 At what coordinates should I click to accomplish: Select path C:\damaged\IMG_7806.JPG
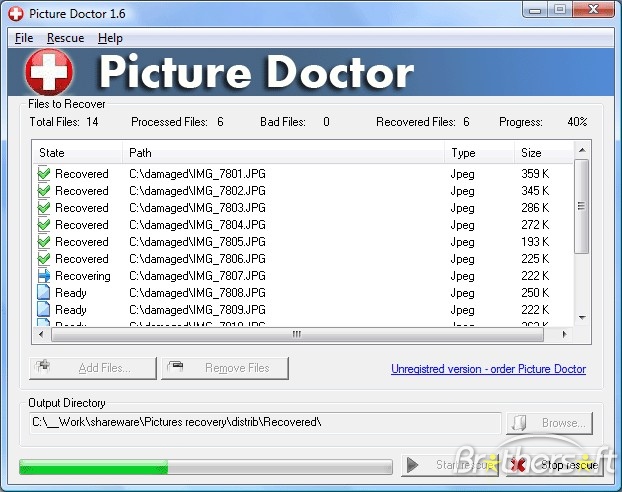click(197, 259)
